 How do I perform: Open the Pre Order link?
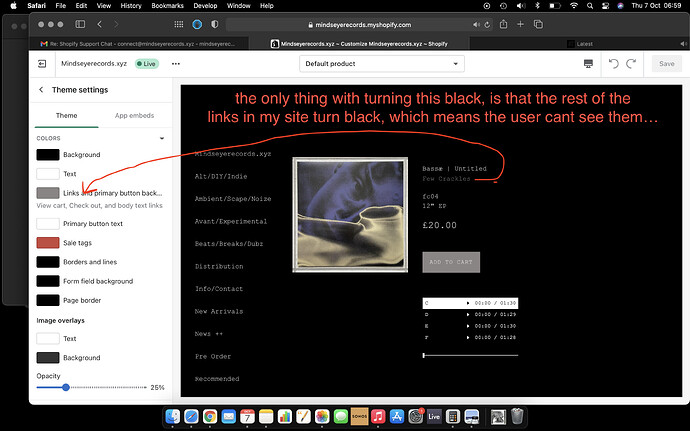[x=213, y=356]
